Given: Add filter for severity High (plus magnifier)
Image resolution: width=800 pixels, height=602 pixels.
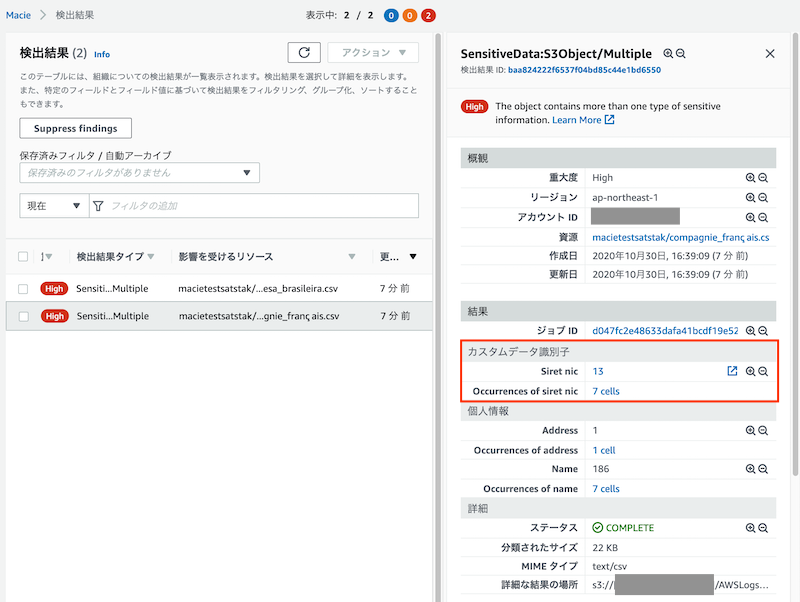Looking at the screenshot, I should [x=751, y=178].
